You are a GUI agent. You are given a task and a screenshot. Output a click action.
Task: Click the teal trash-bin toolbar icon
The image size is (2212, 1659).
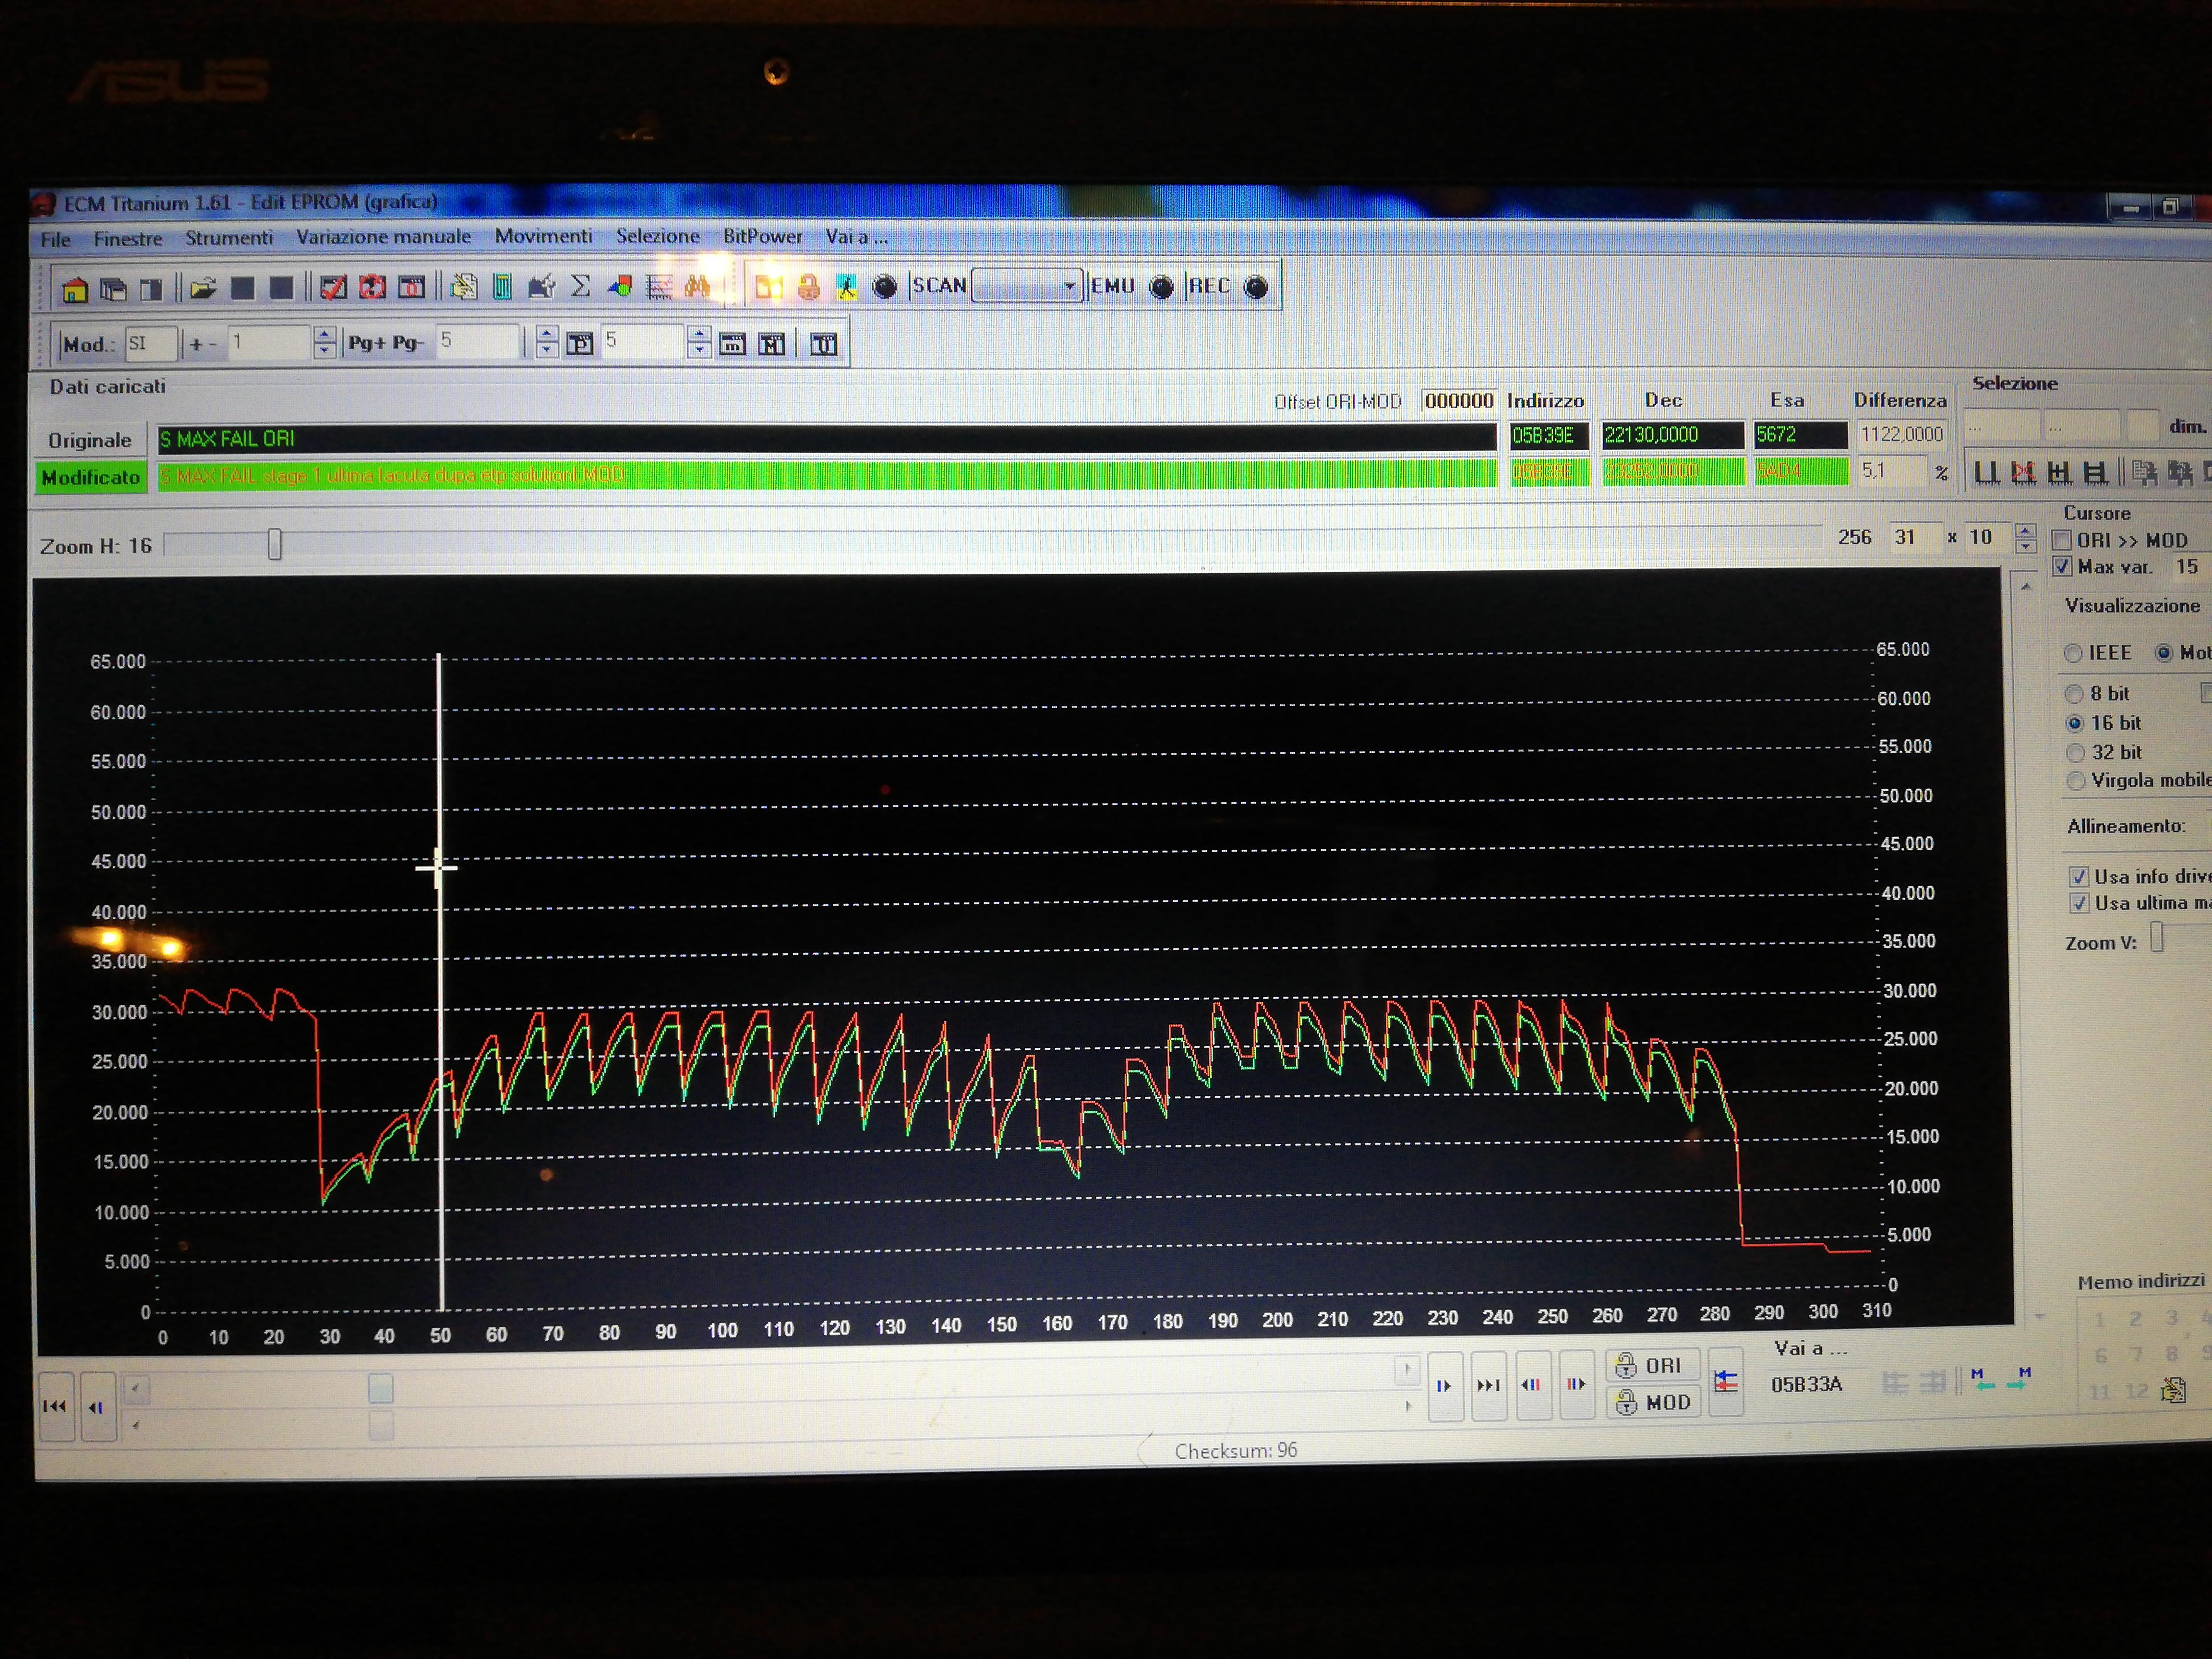[x=502, y=287]
